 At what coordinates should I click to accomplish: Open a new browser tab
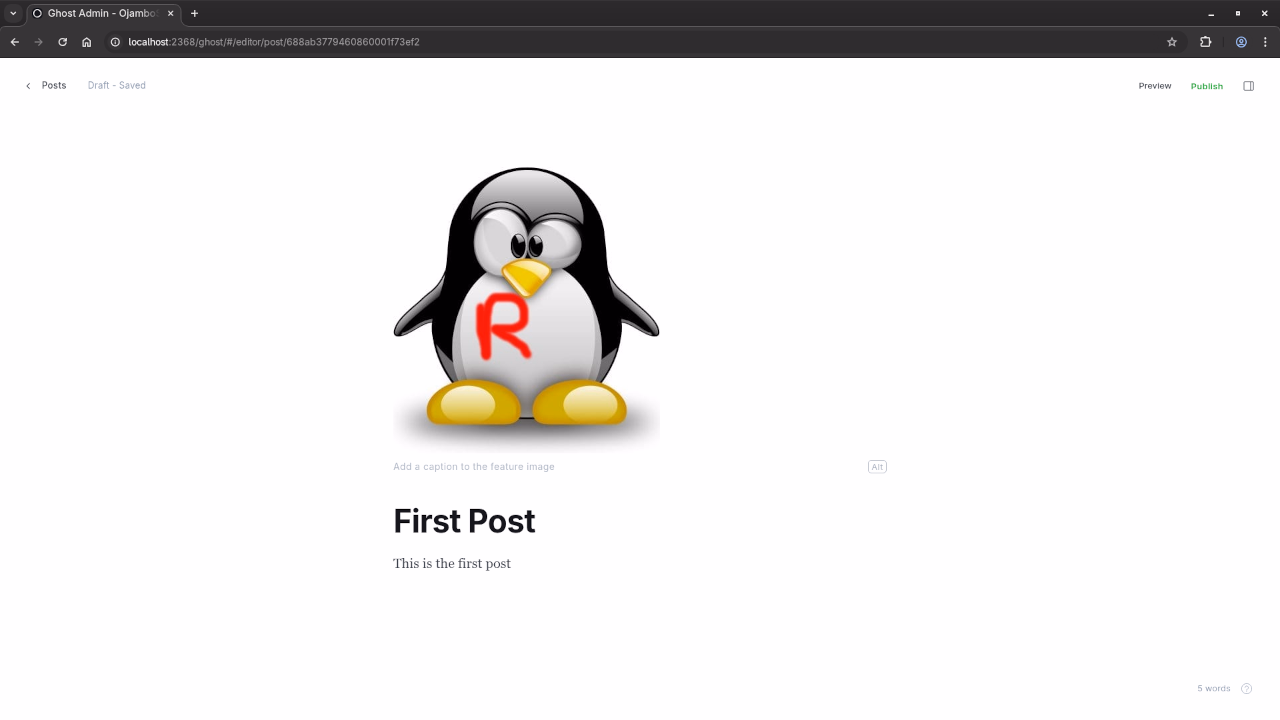tap(194, 13)
